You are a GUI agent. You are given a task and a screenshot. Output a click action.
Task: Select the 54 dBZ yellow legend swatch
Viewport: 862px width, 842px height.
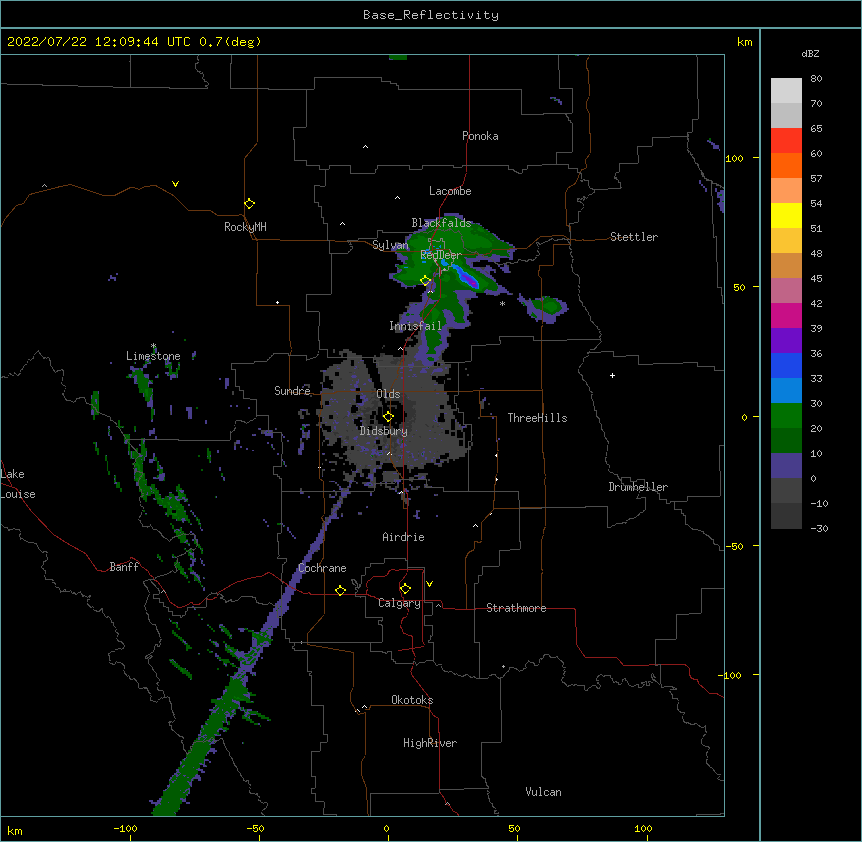[x=786, y=215]
